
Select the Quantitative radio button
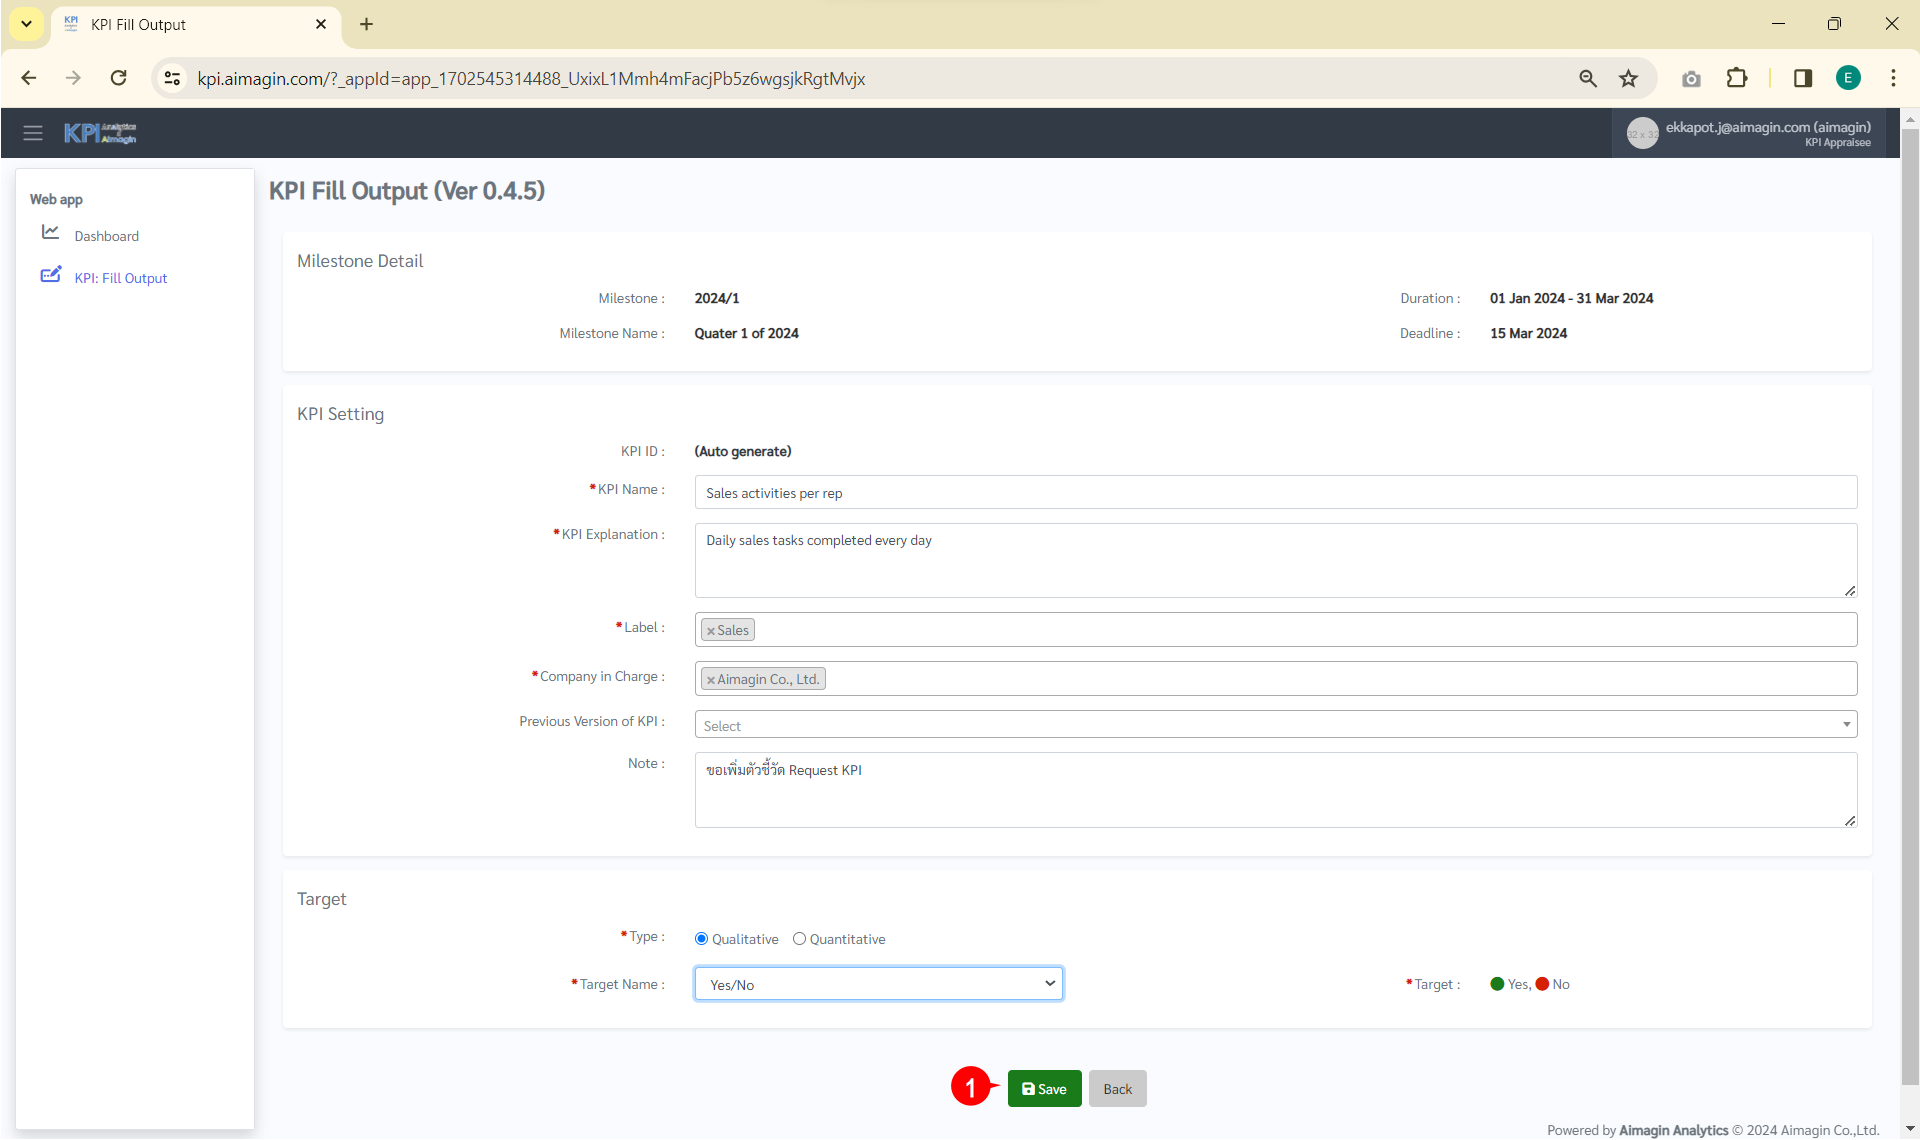(x=799, y=939)
